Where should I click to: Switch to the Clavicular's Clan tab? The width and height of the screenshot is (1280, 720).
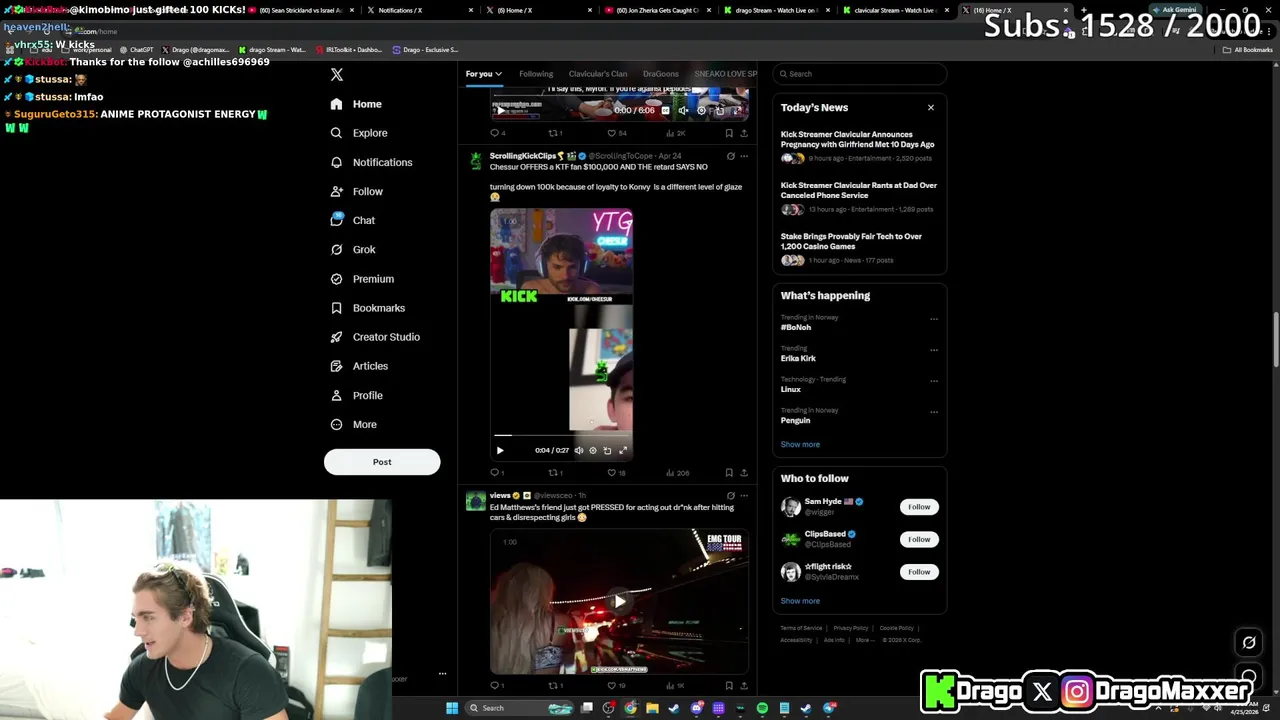(x=598, y=74)
